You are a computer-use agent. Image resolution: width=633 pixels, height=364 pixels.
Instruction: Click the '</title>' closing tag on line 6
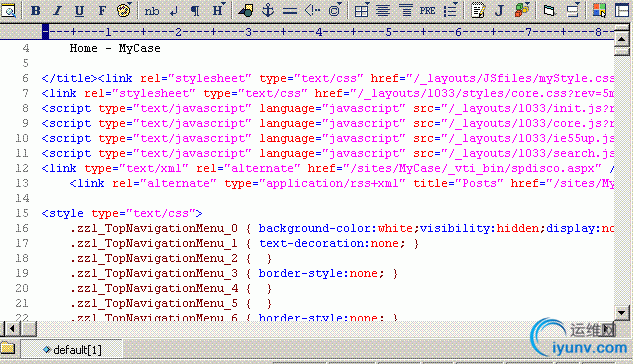[69, 78]
